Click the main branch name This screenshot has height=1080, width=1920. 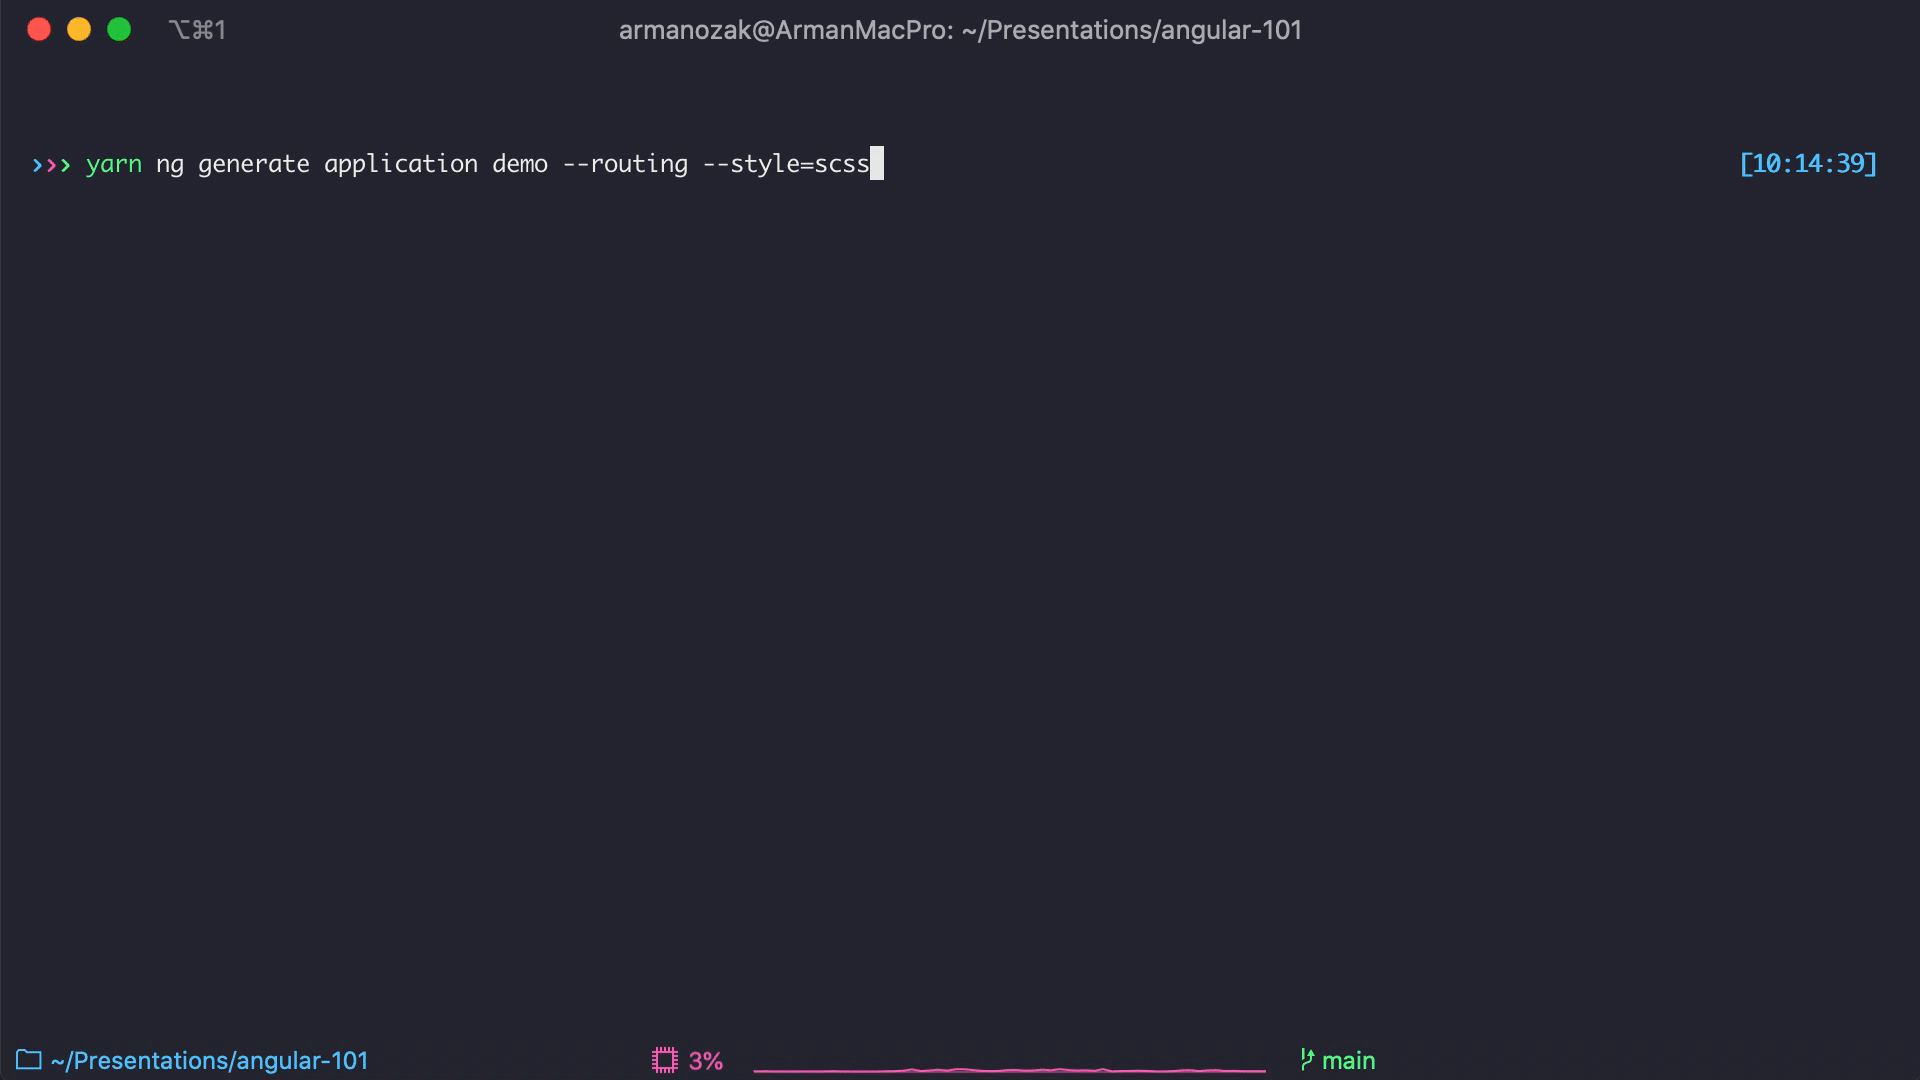(1348, 1060)
